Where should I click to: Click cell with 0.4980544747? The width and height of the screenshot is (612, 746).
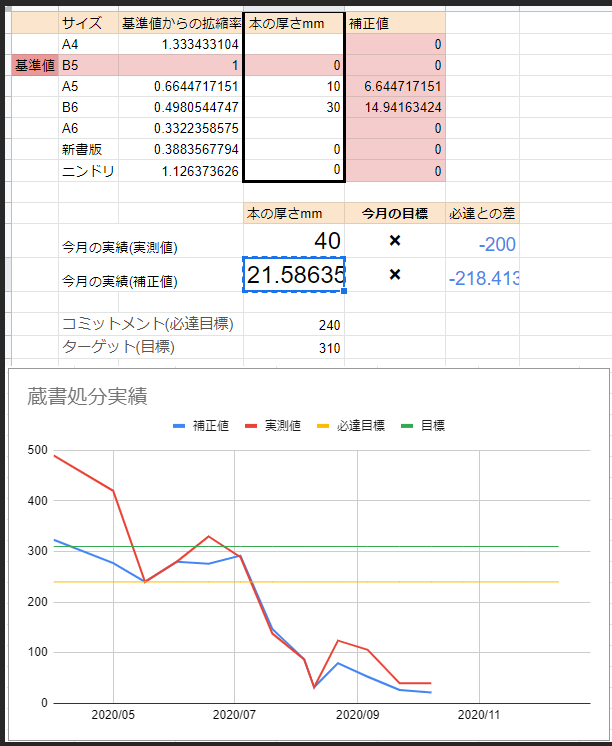181,107
